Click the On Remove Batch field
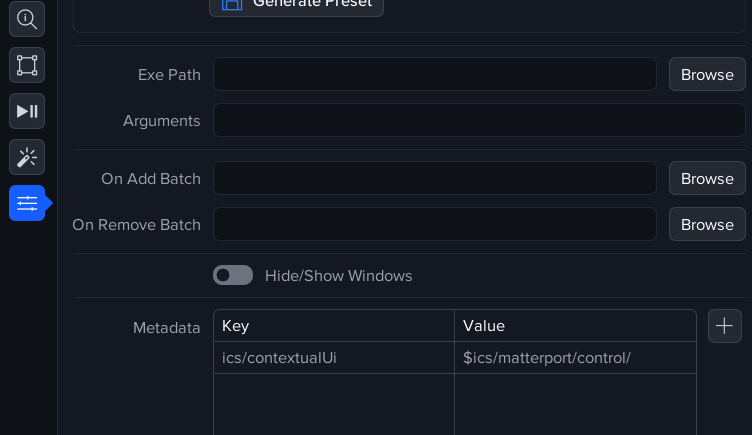The image size is (752, 435). 434,225
